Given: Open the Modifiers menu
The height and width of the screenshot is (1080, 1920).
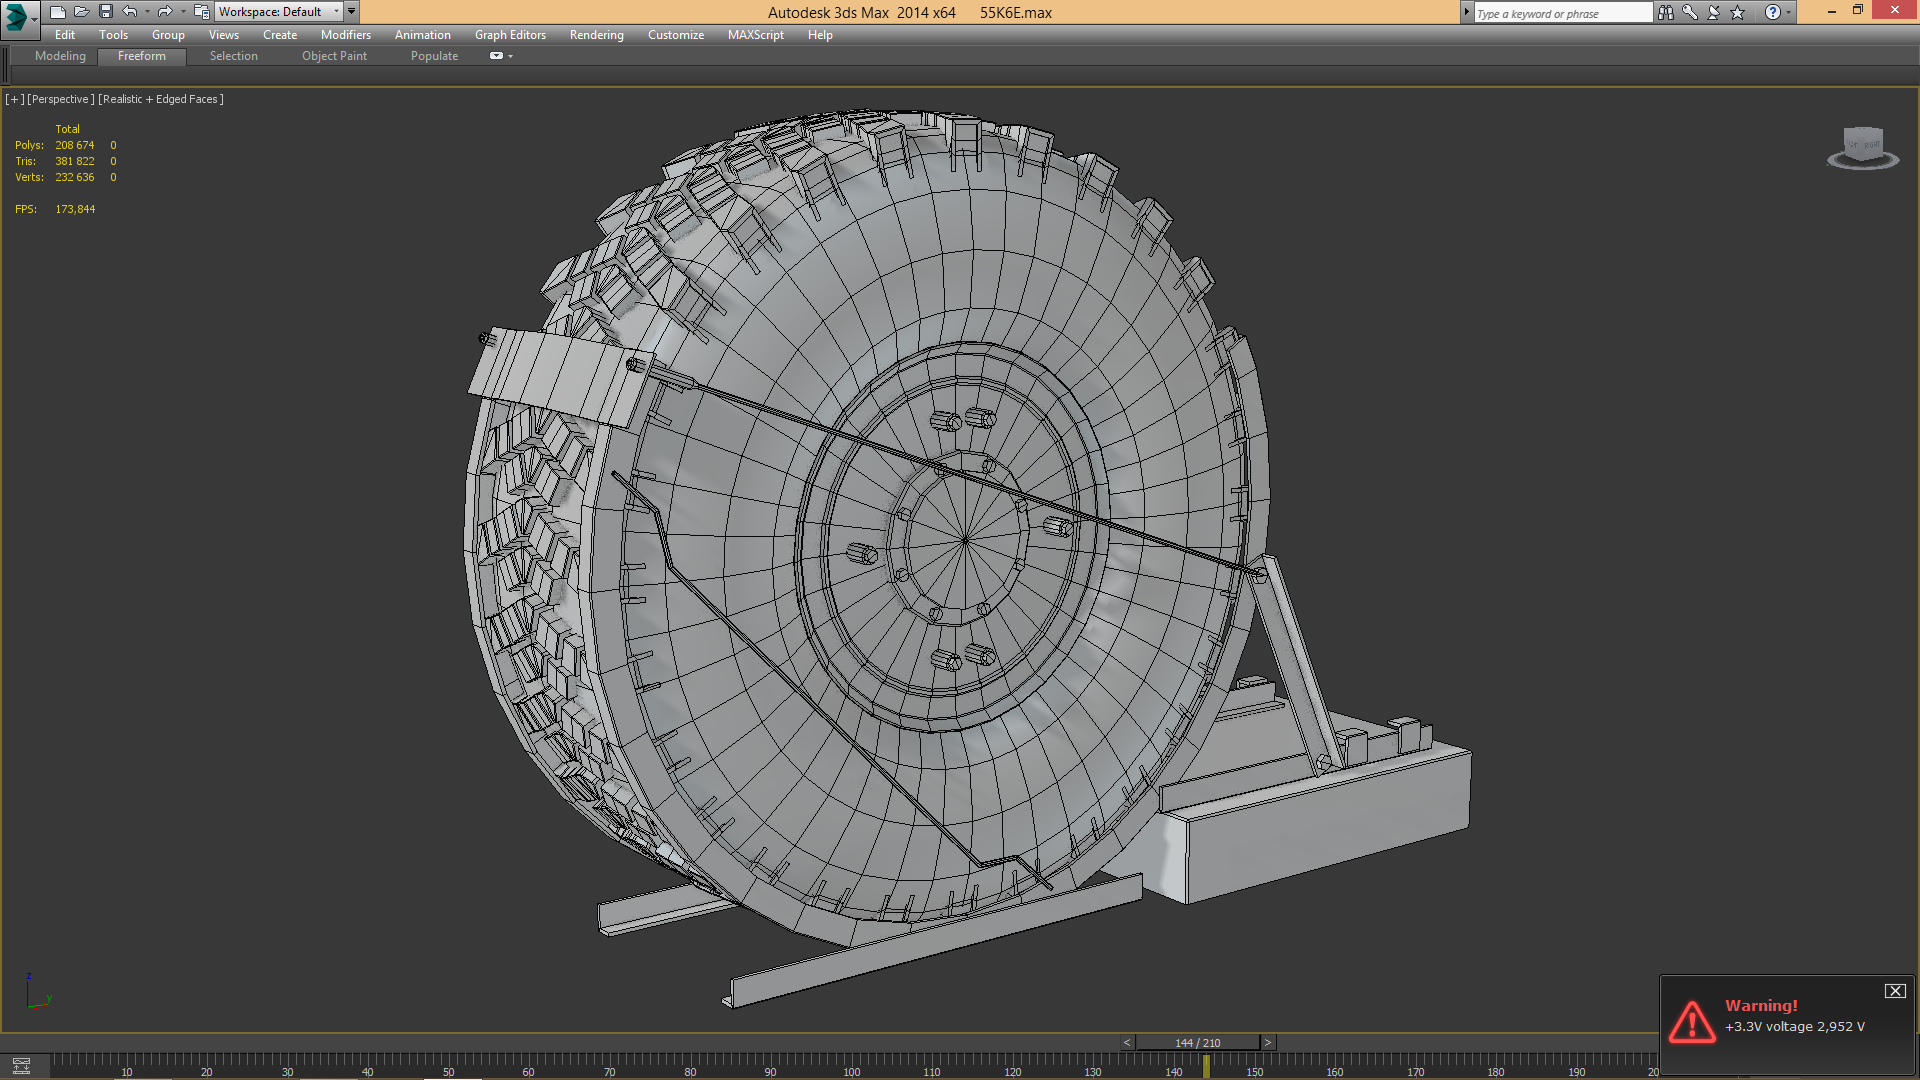Looking at the screenshot, I should coord(345,34).
